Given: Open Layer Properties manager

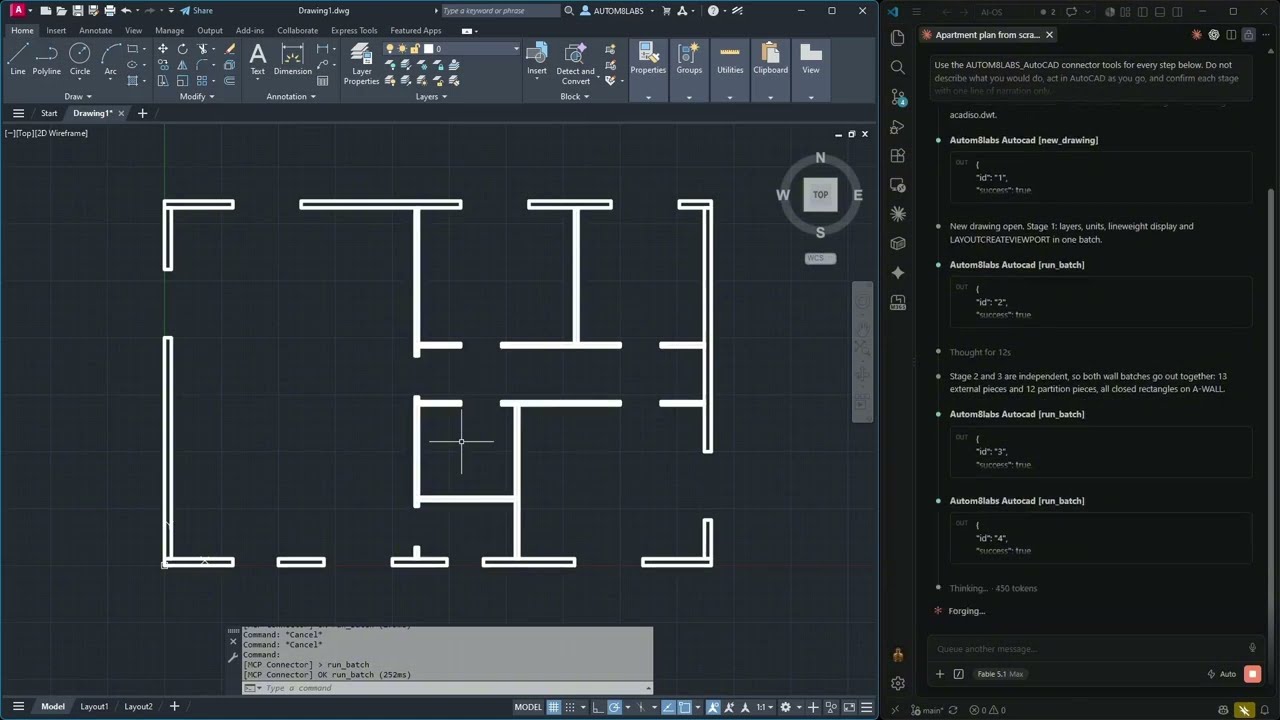Looking at the screenshot, I should pos(361,64).
